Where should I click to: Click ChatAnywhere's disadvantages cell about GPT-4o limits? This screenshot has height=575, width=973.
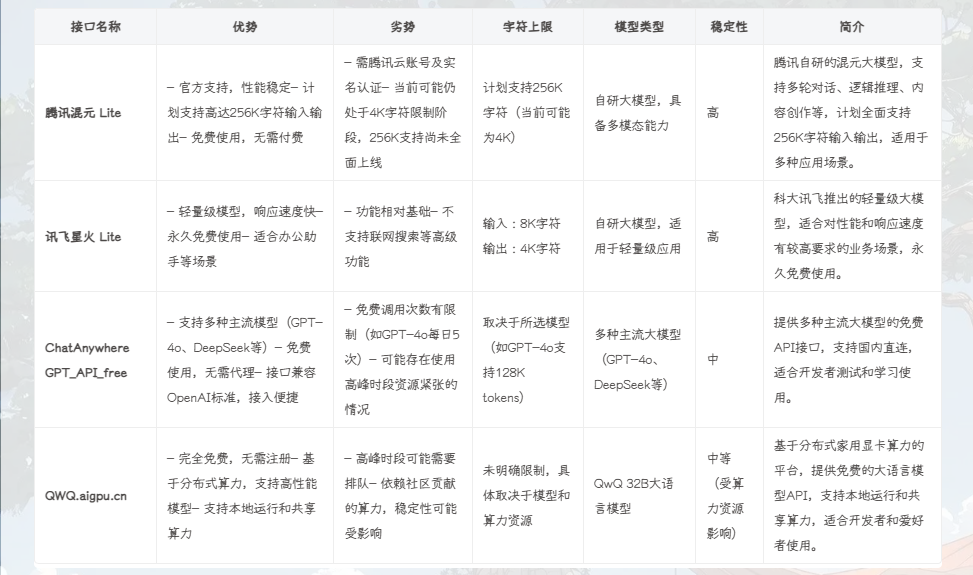click(401, 359)
